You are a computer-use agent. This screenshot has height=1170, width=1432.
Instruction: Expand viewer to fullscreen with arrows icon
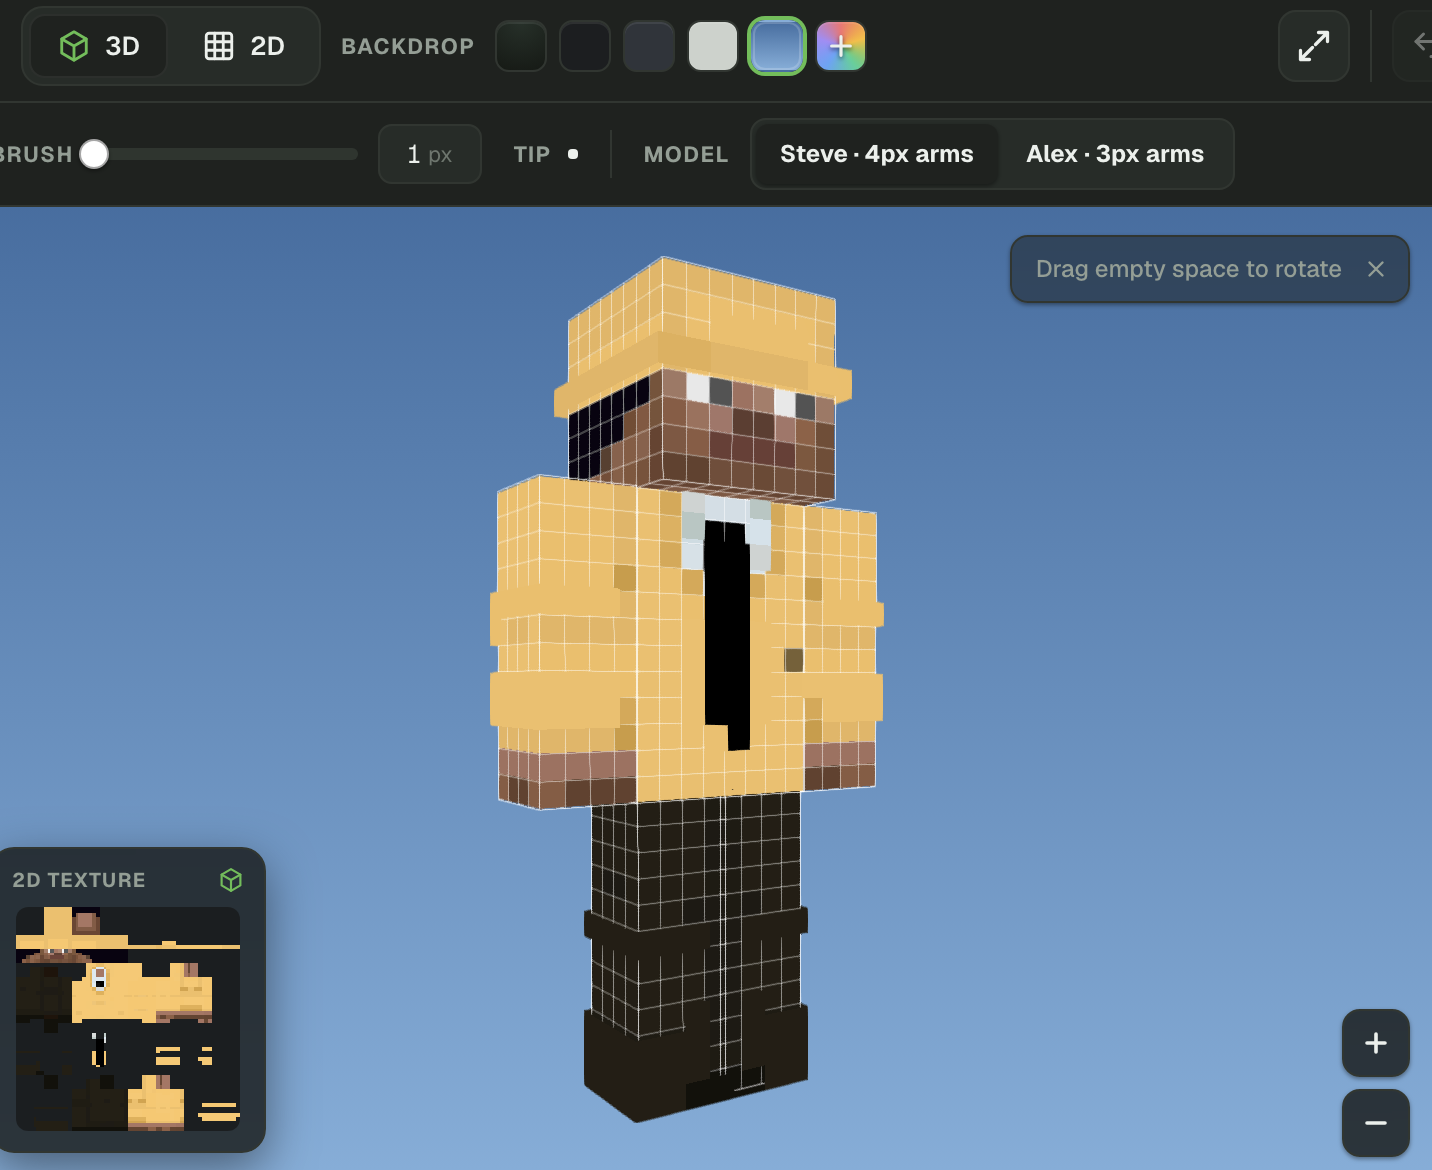[1314, 46]
